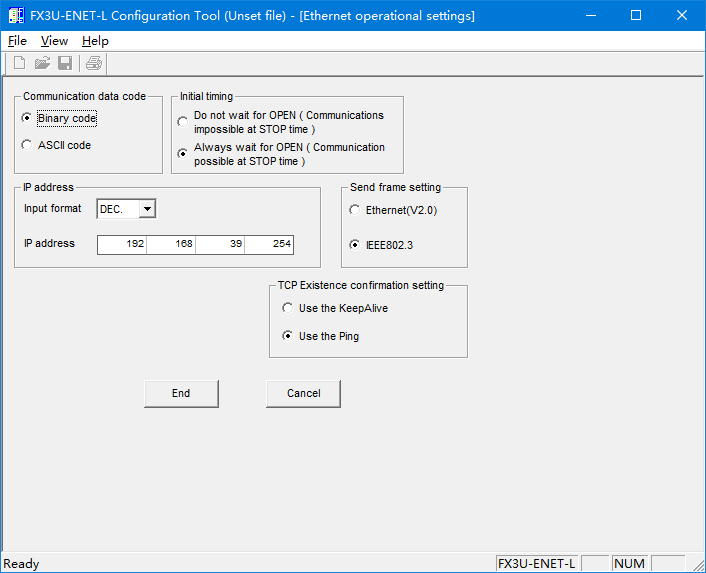Click the New file toolbar icon
Image resolution: width=706 pixels, height=573 pixels.
pyautogui.click(x=18, y=64)
